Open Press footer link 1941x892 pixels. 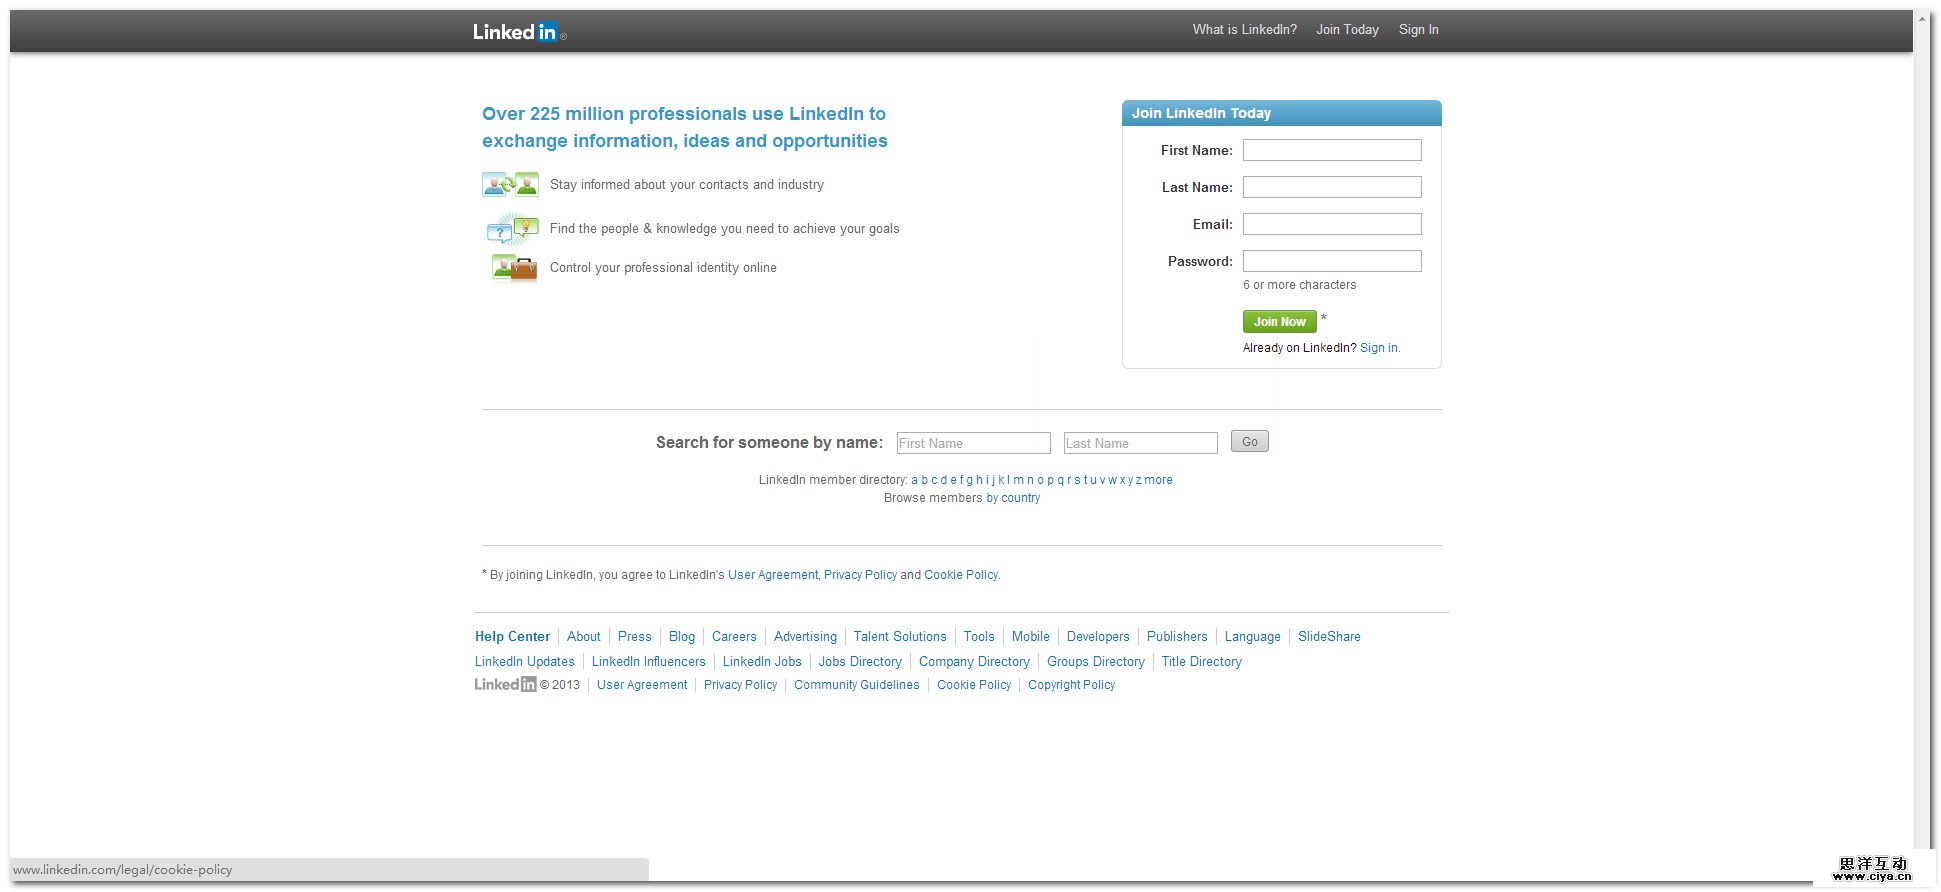click(x=634, y=637)
